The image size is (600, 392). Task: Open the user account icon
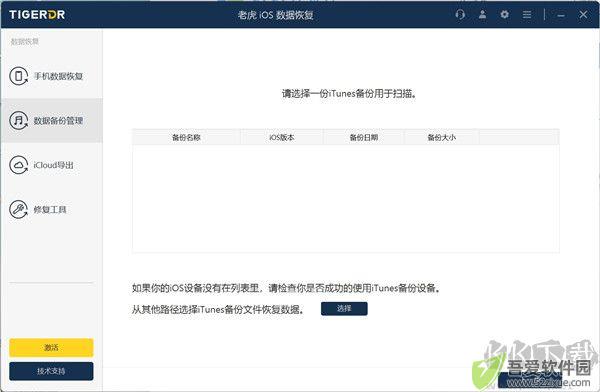483,15
